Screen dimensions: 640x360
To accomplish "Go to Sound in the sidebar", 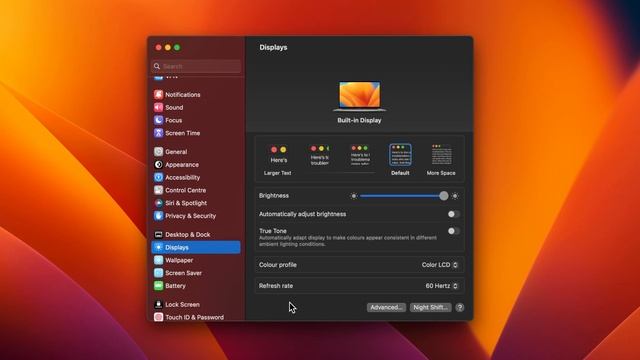I will (x=196, y=107).
